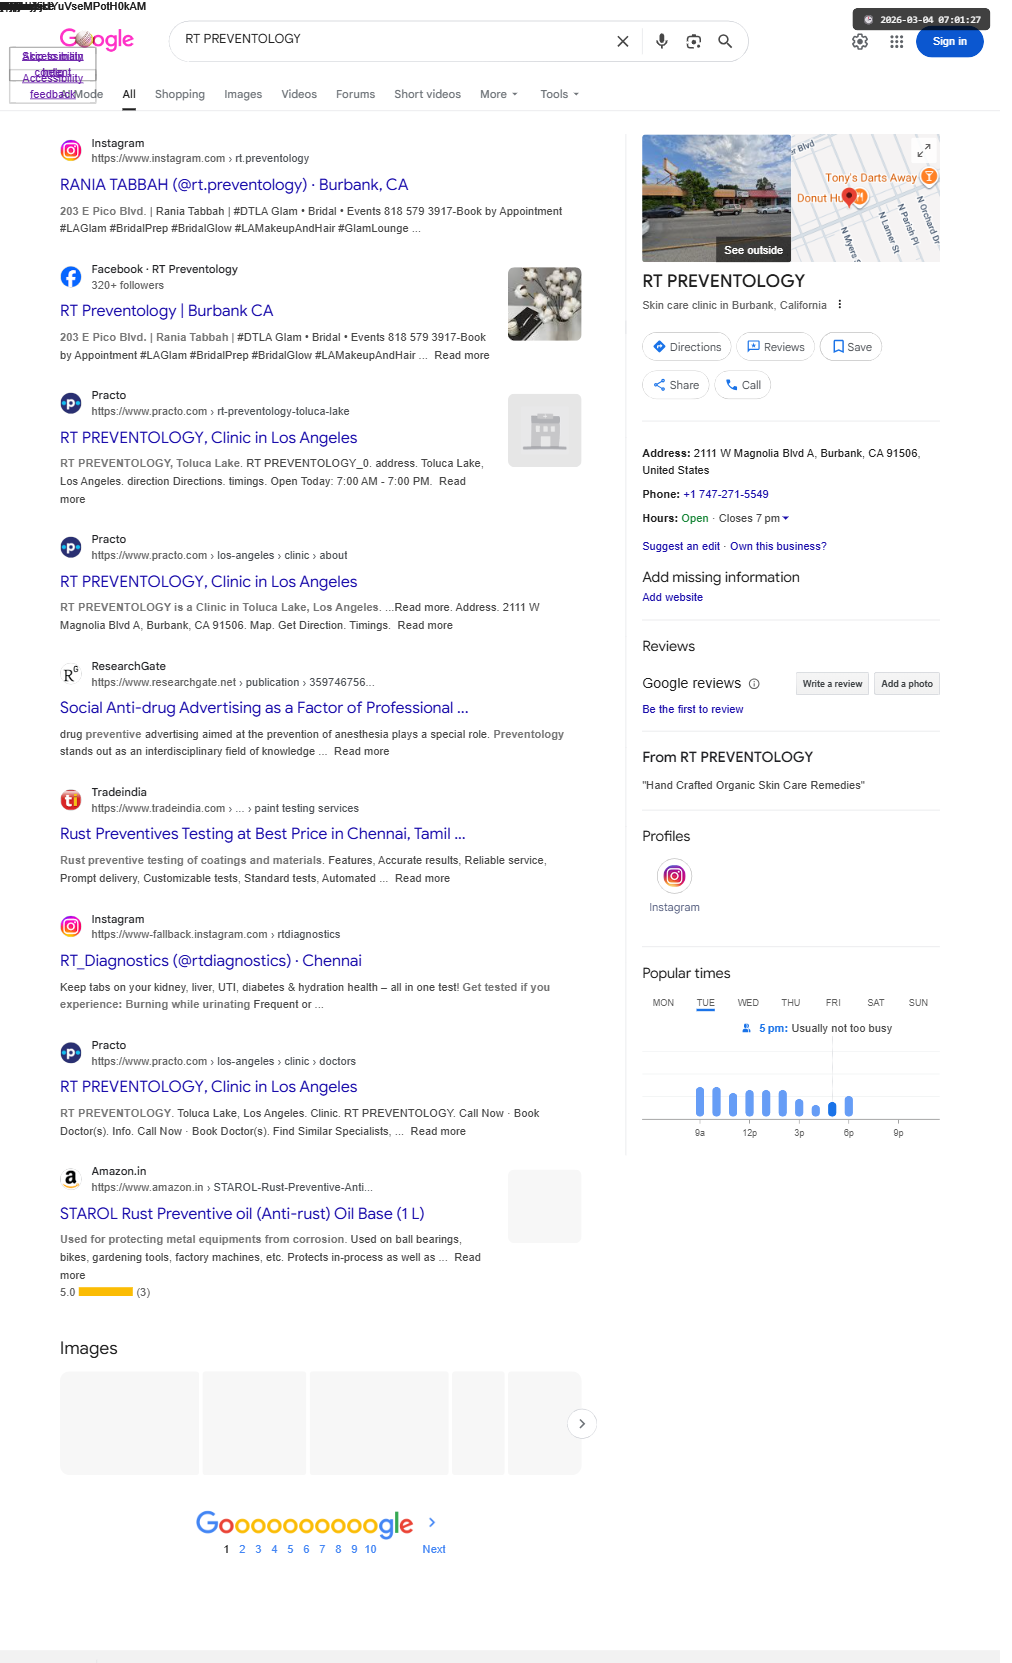Click Suggest an edit link
Screen dimensions: 1012x1663
681,546
